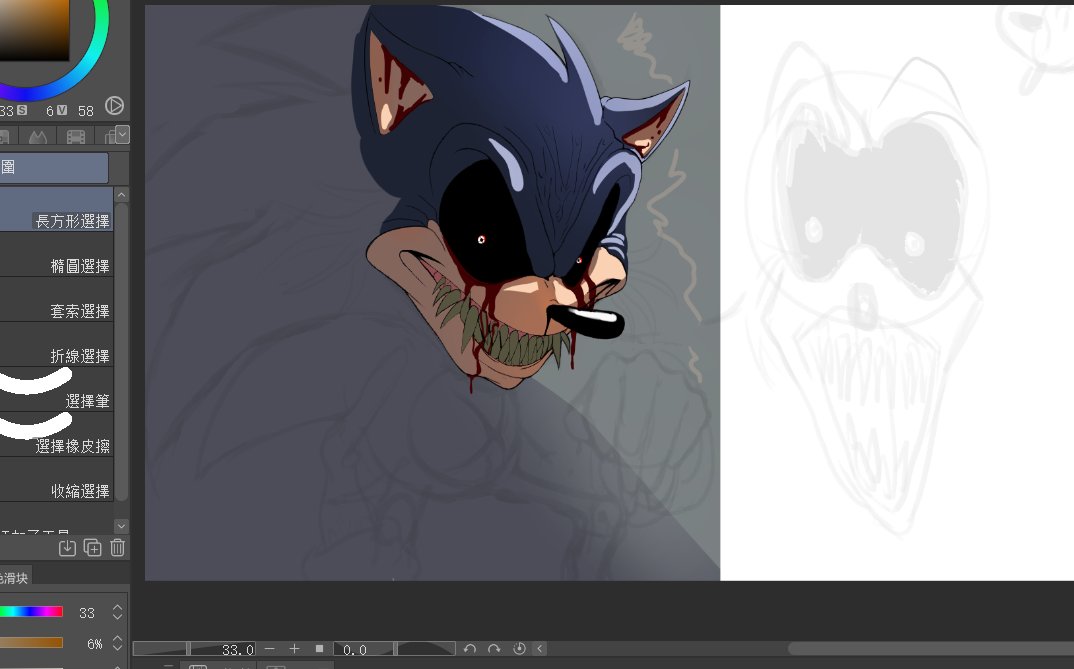Adjust the rainbow hue slider bar

pos(32,611)
